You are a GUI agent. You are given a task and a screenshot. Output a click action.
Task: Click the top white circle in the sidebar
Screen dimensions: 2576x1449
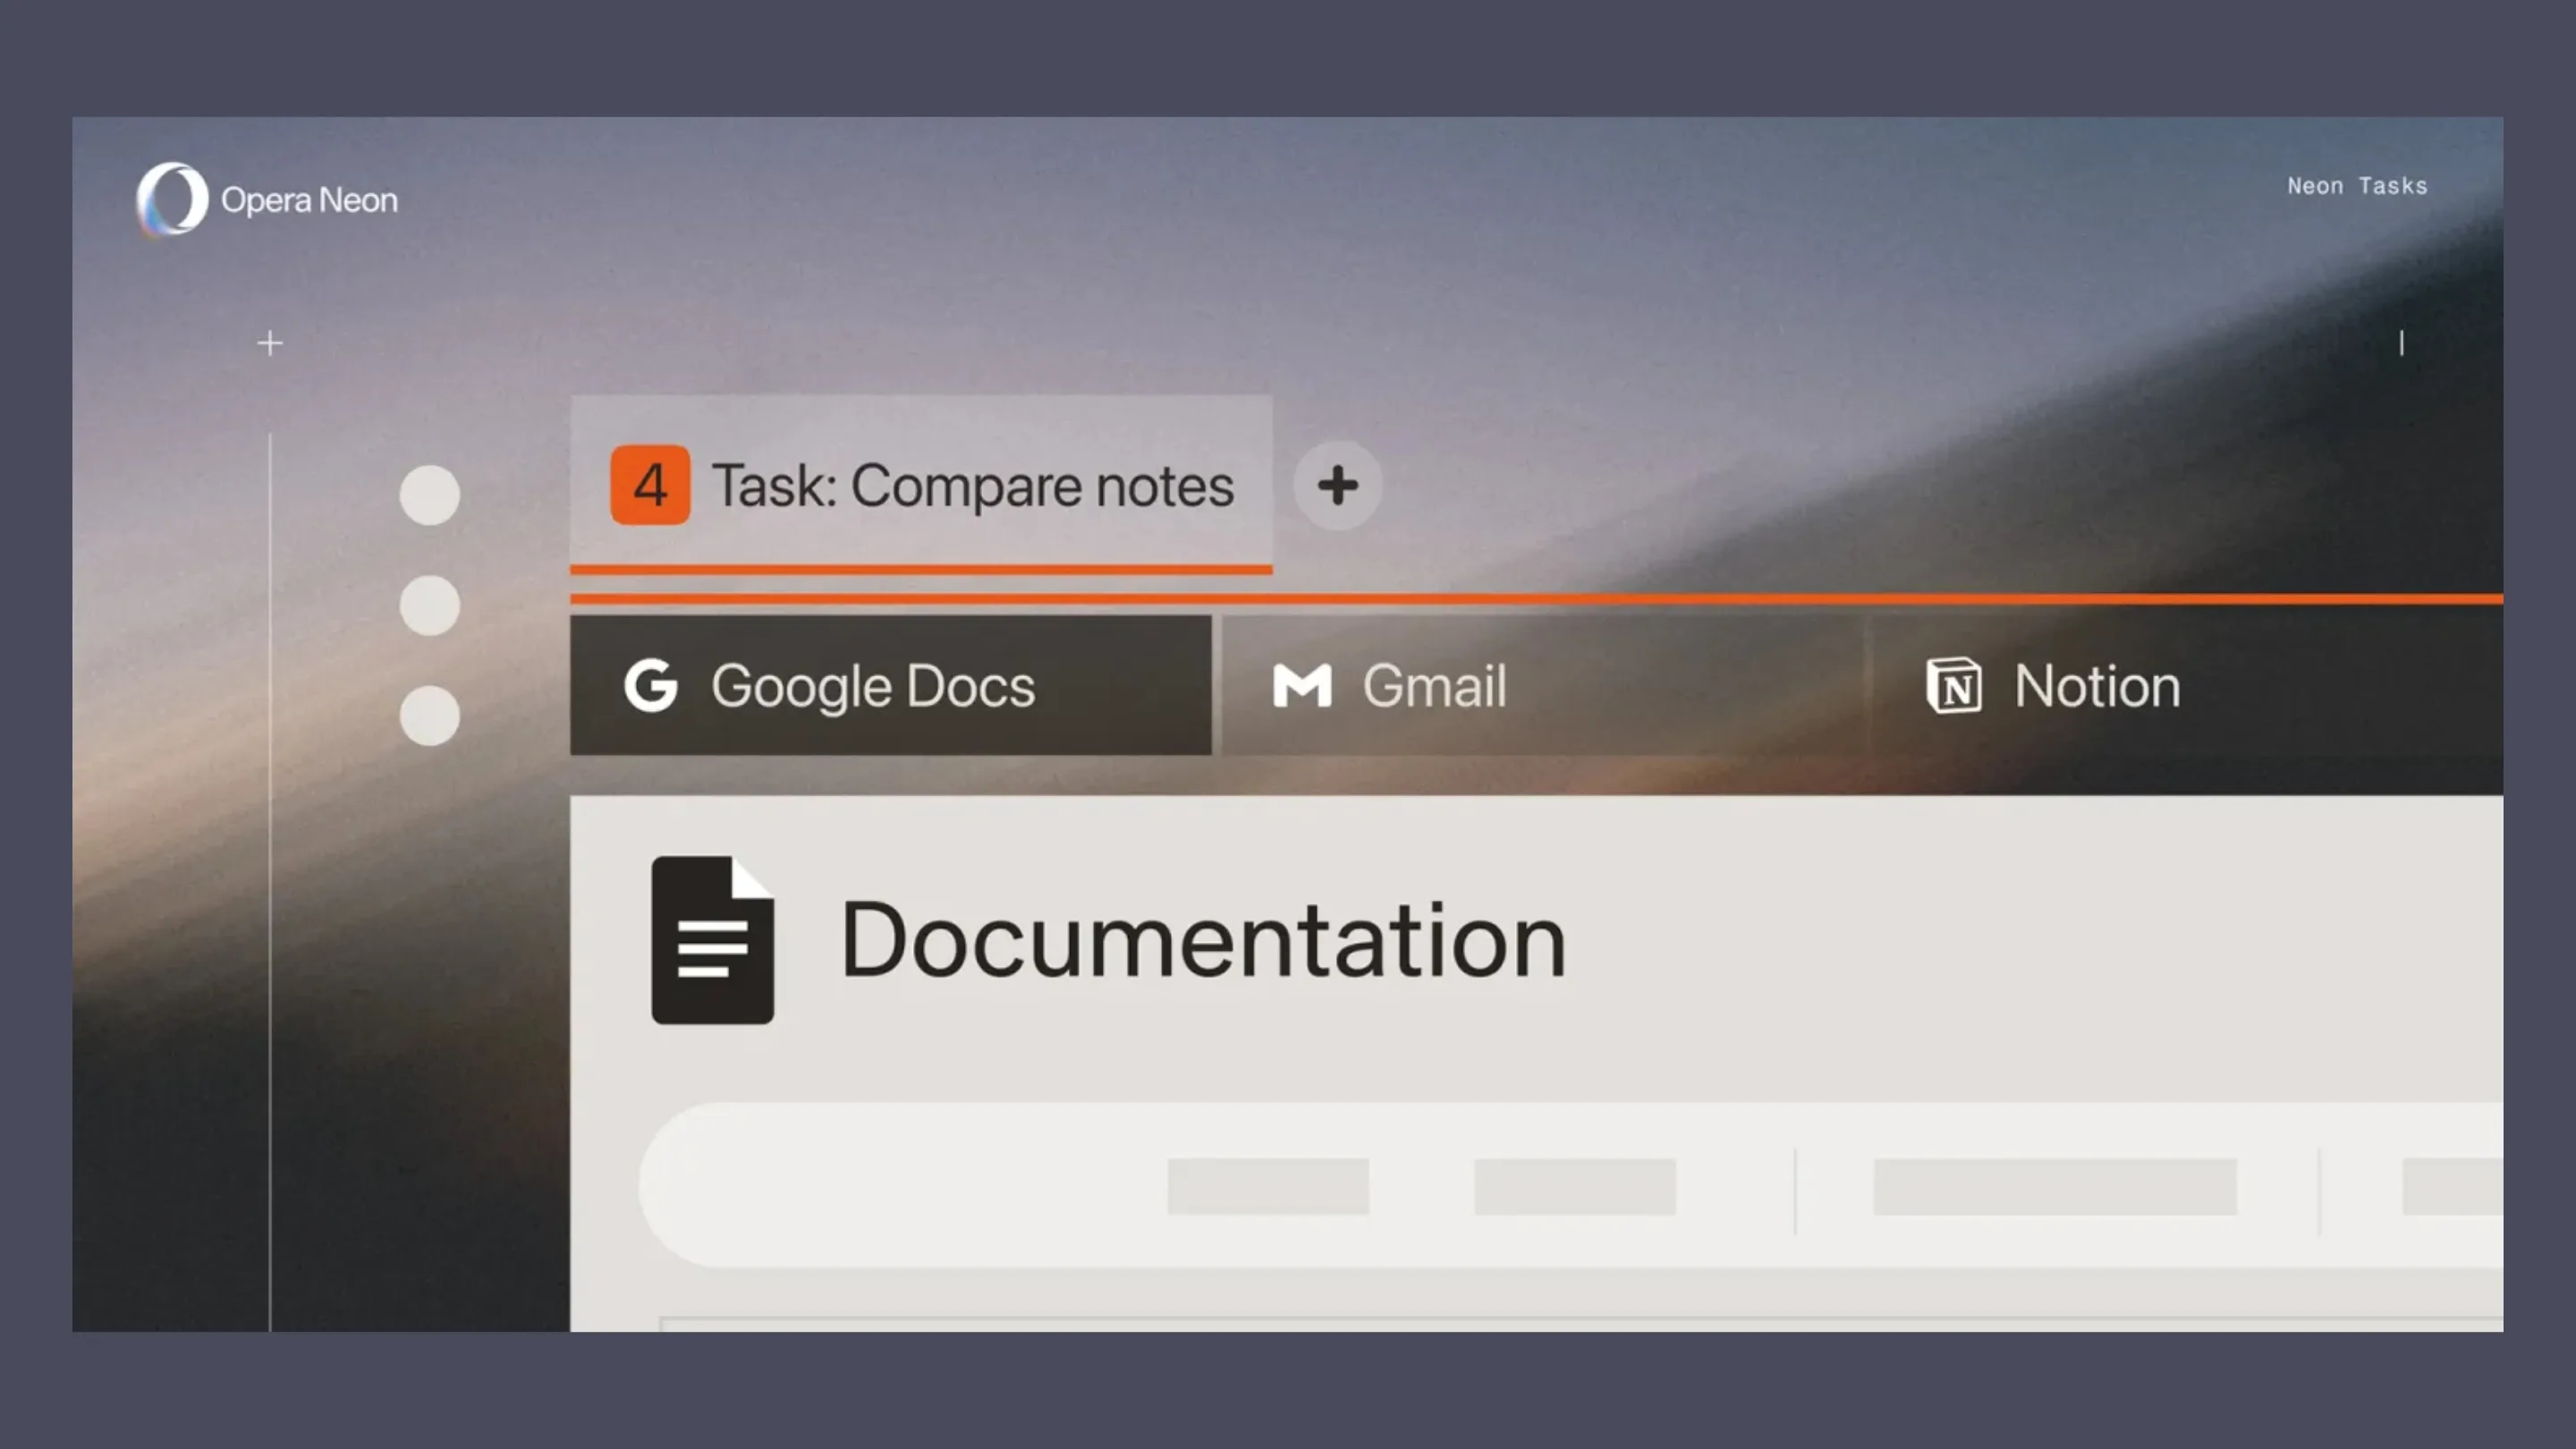click(x=430, y=495)
